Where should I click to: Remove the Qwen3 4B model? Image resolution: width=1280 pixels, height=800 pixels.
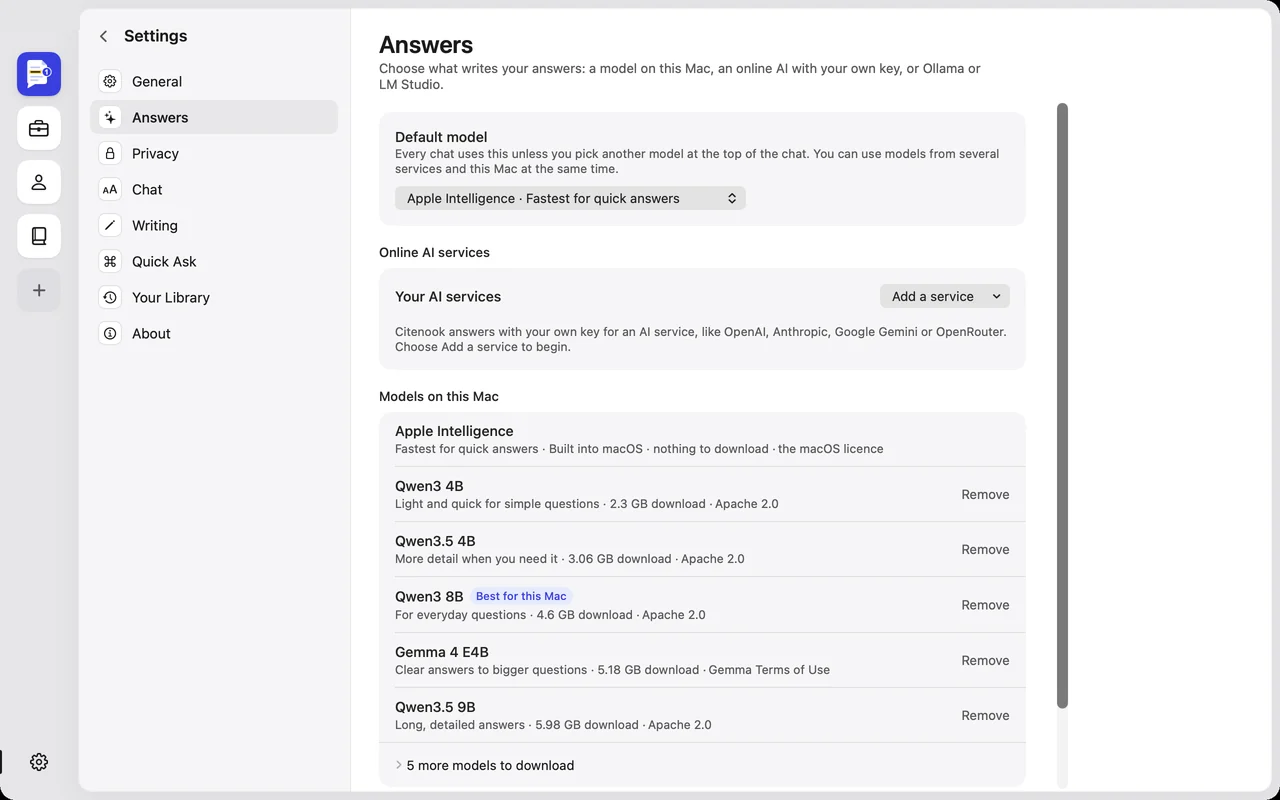point(985,494)
